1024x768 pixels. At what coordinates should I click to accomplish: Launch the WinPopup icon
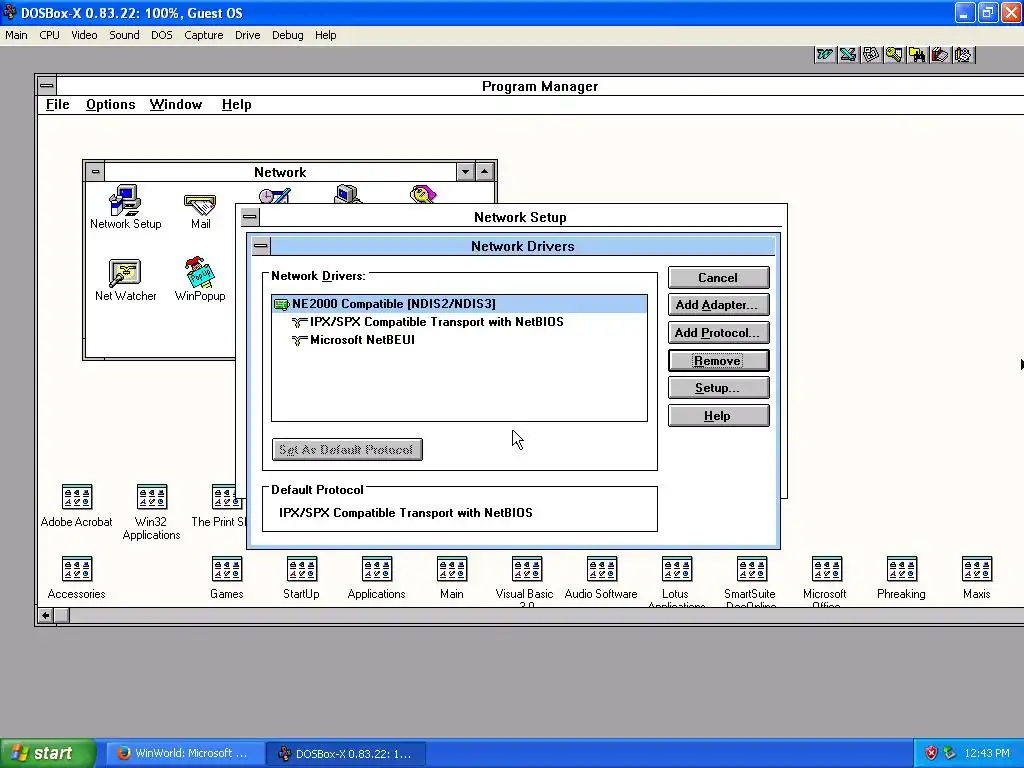pyautogui.click(x=200, y=279)
